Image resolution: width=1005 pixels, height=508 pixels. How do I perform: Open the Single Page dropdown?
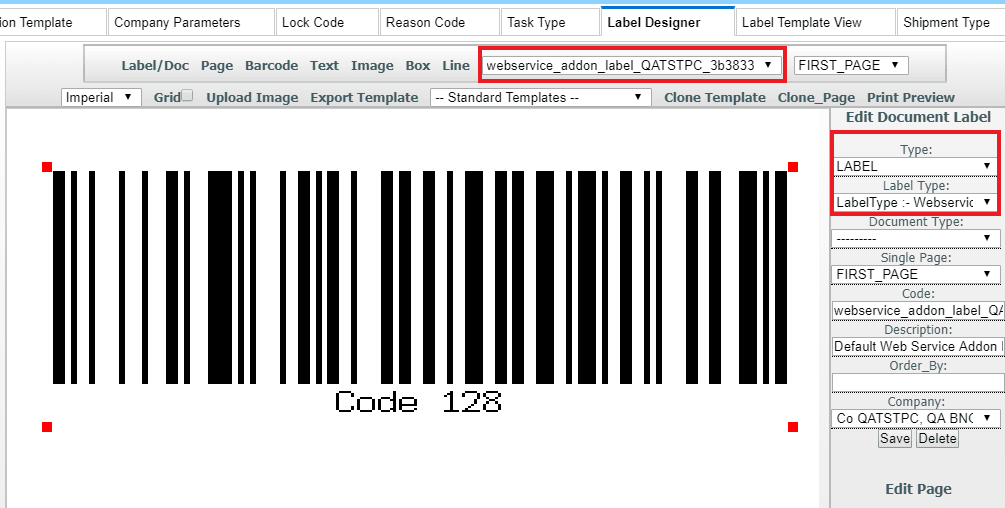click(915, 274)
